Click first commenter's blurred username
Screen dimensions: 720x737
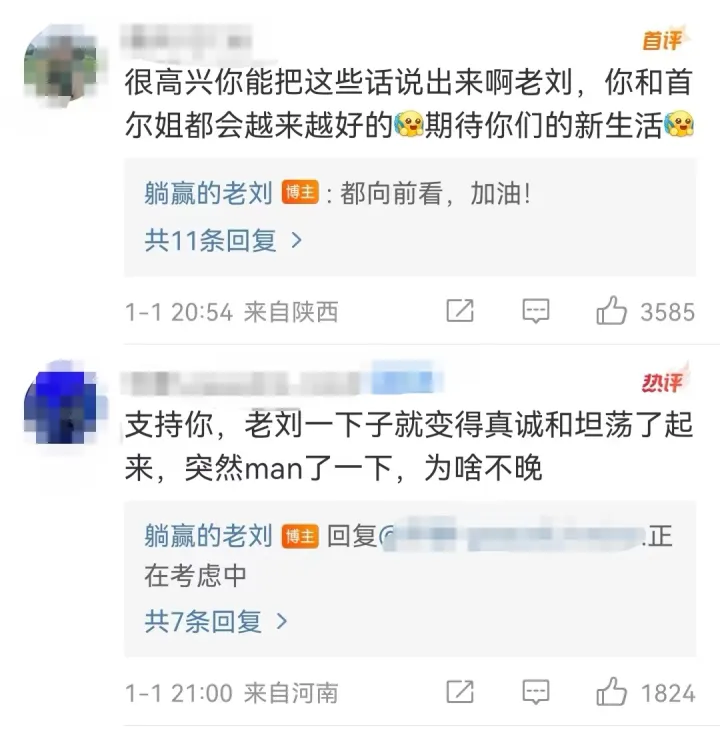(187, 41)
